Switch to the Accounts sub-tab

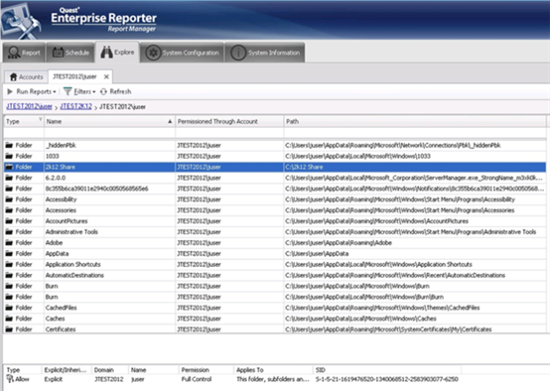[26, 77]
